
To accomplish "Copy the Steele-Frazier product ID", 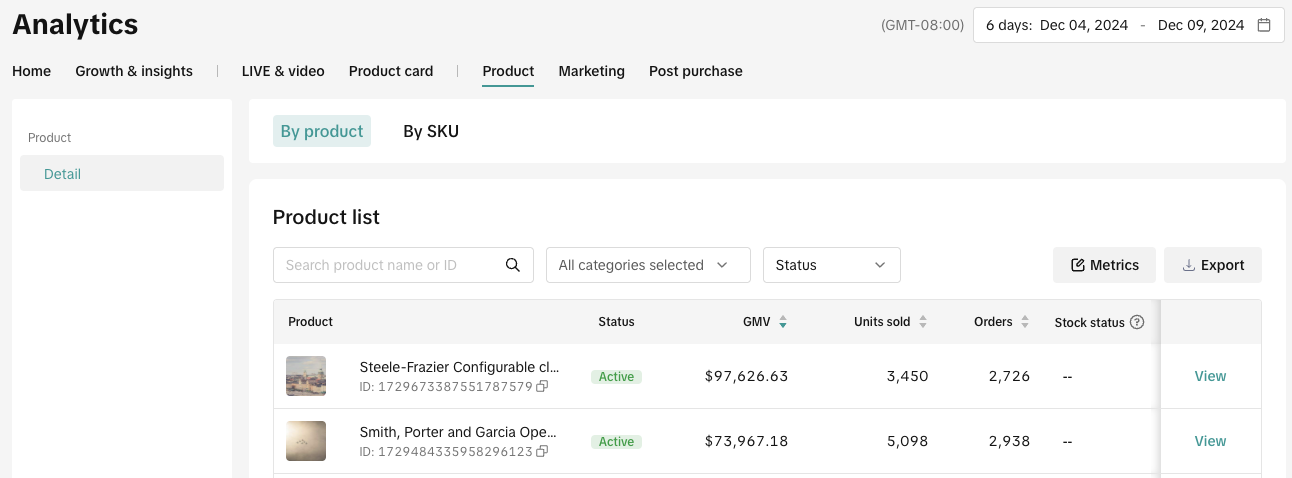I will (542, 387).
